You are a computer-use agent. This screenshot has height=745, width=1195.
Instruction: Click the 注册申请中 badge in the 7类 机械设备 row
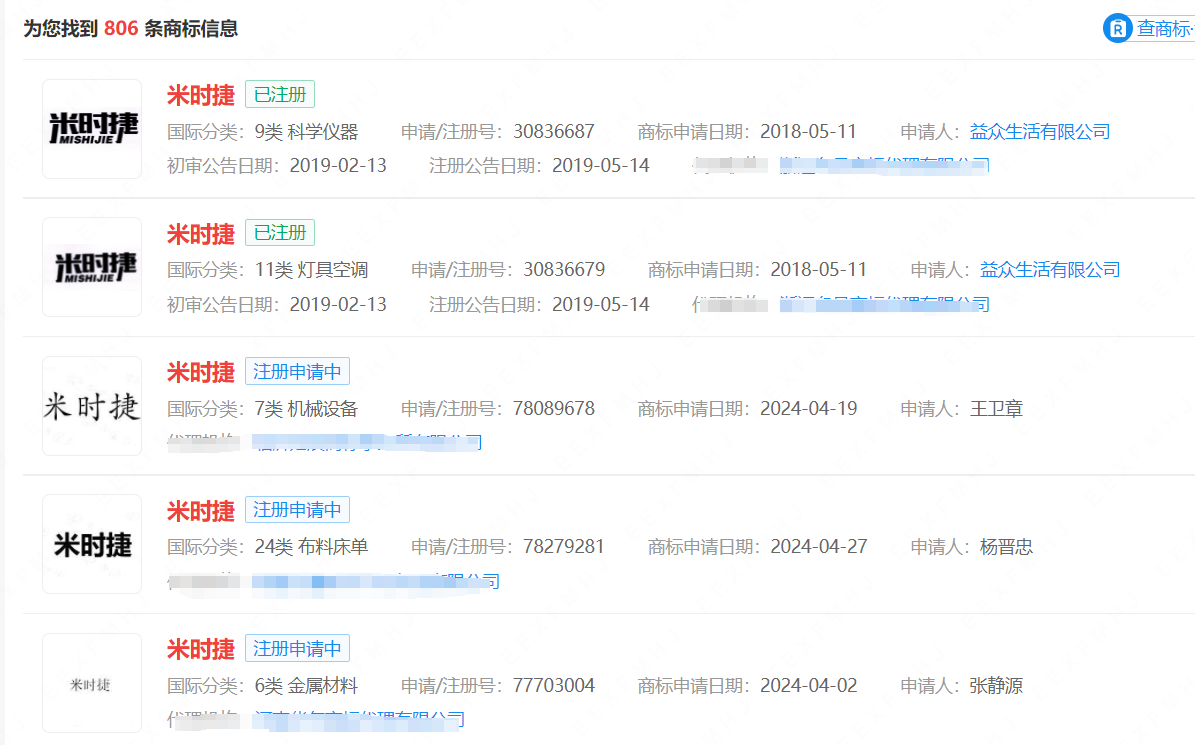[x=297, y=371]
